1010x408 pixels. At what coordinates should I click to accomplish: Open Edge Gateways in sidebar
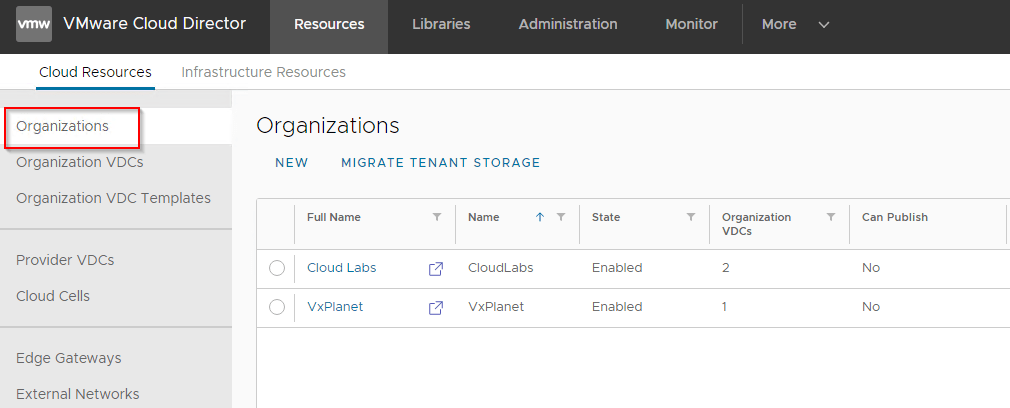coord(69,358)
